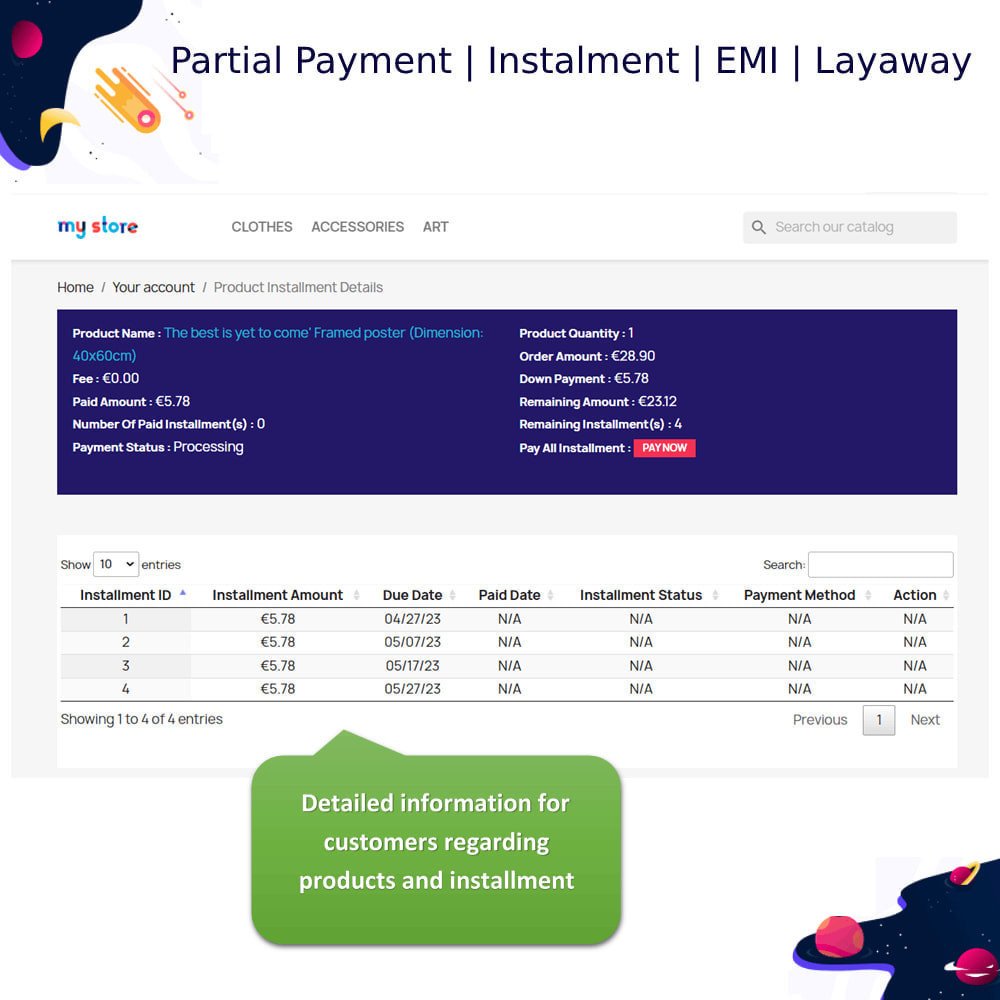Open Your account breadcrumb
Image resolution: width=1000 pixels, height=1000 pixels.
point(154,288)
